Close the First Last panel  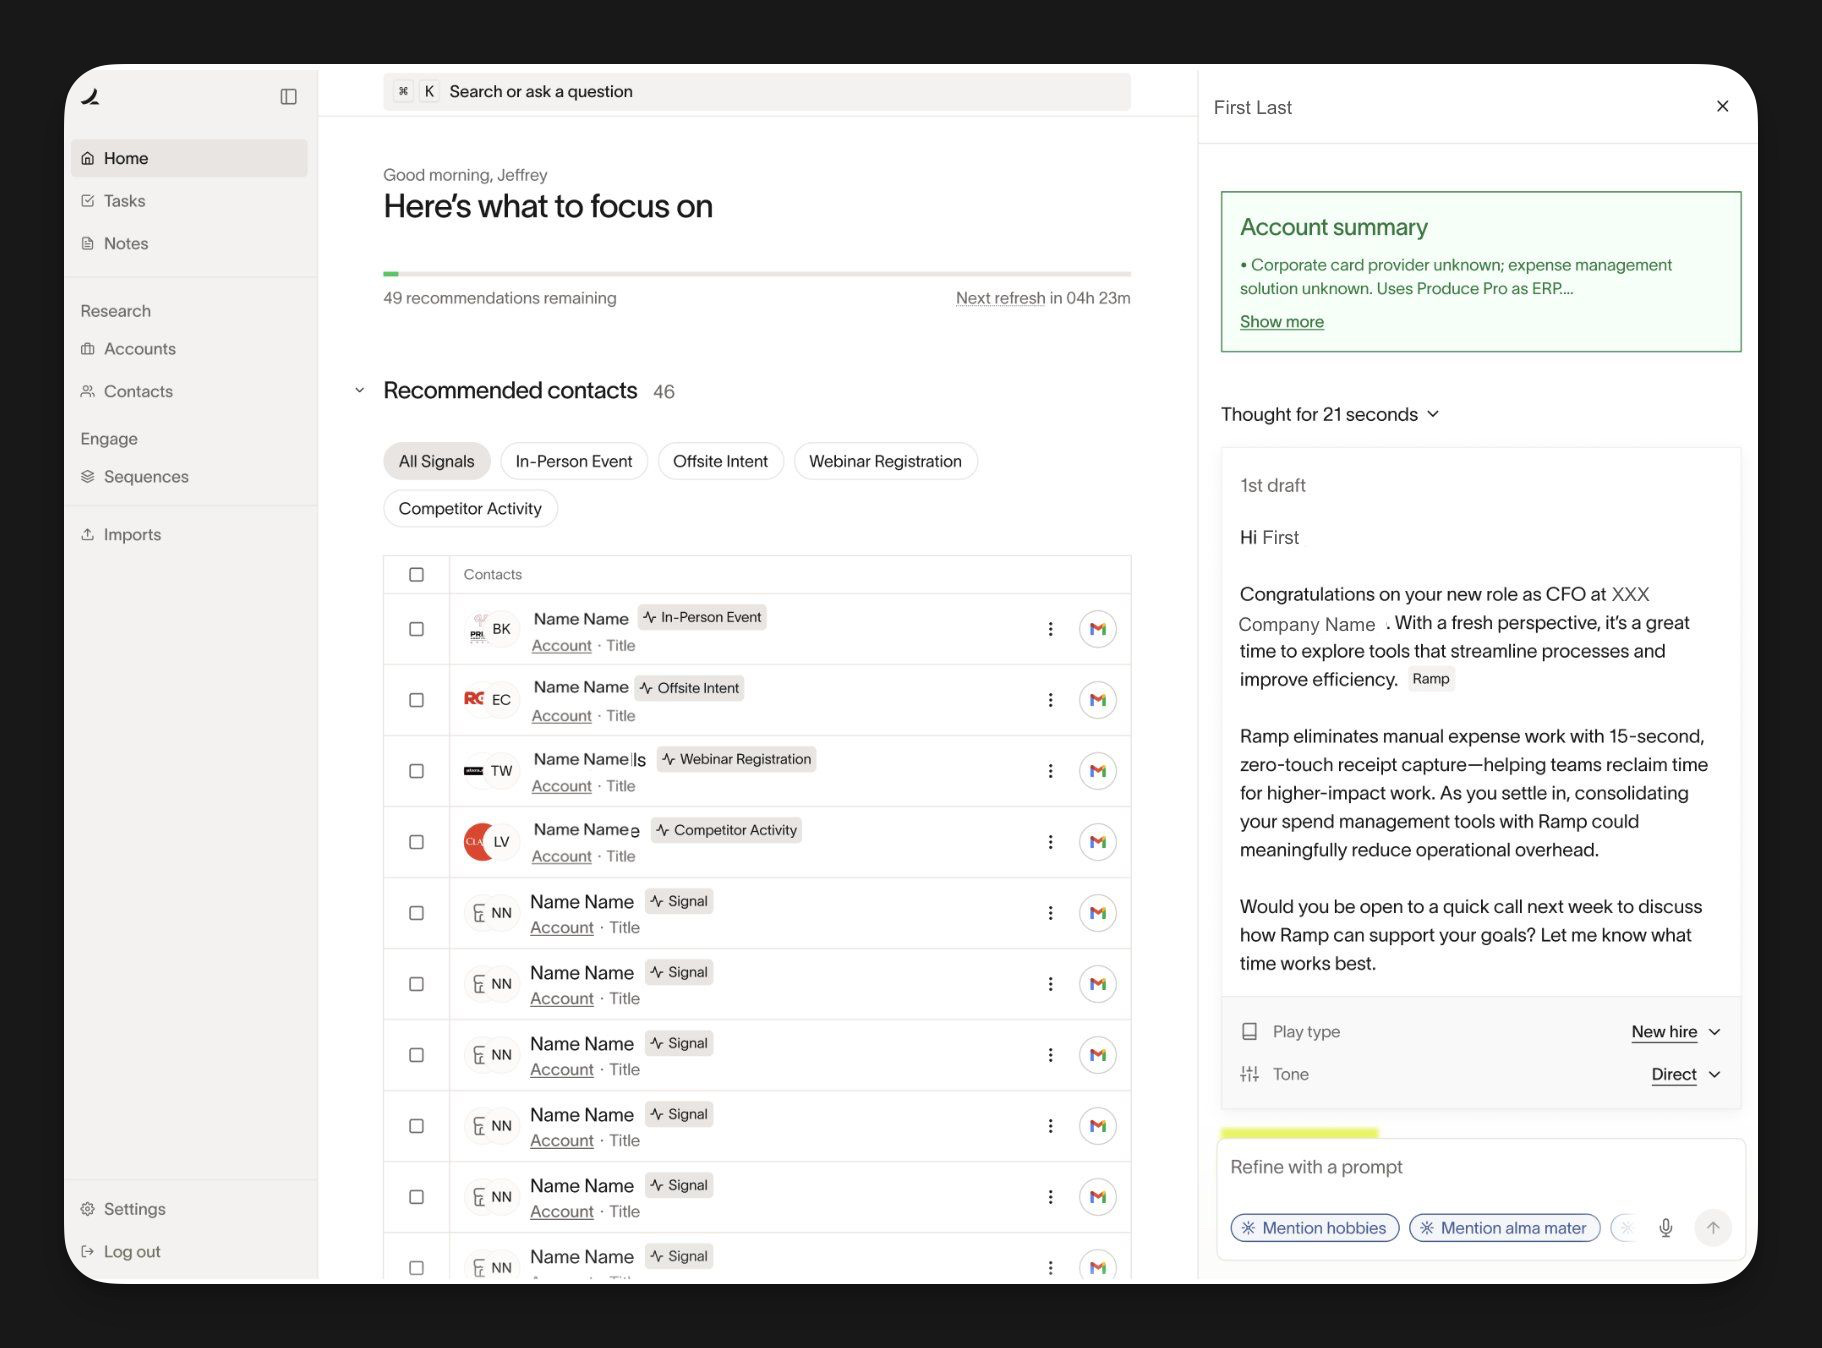(x=1722, y=106)
